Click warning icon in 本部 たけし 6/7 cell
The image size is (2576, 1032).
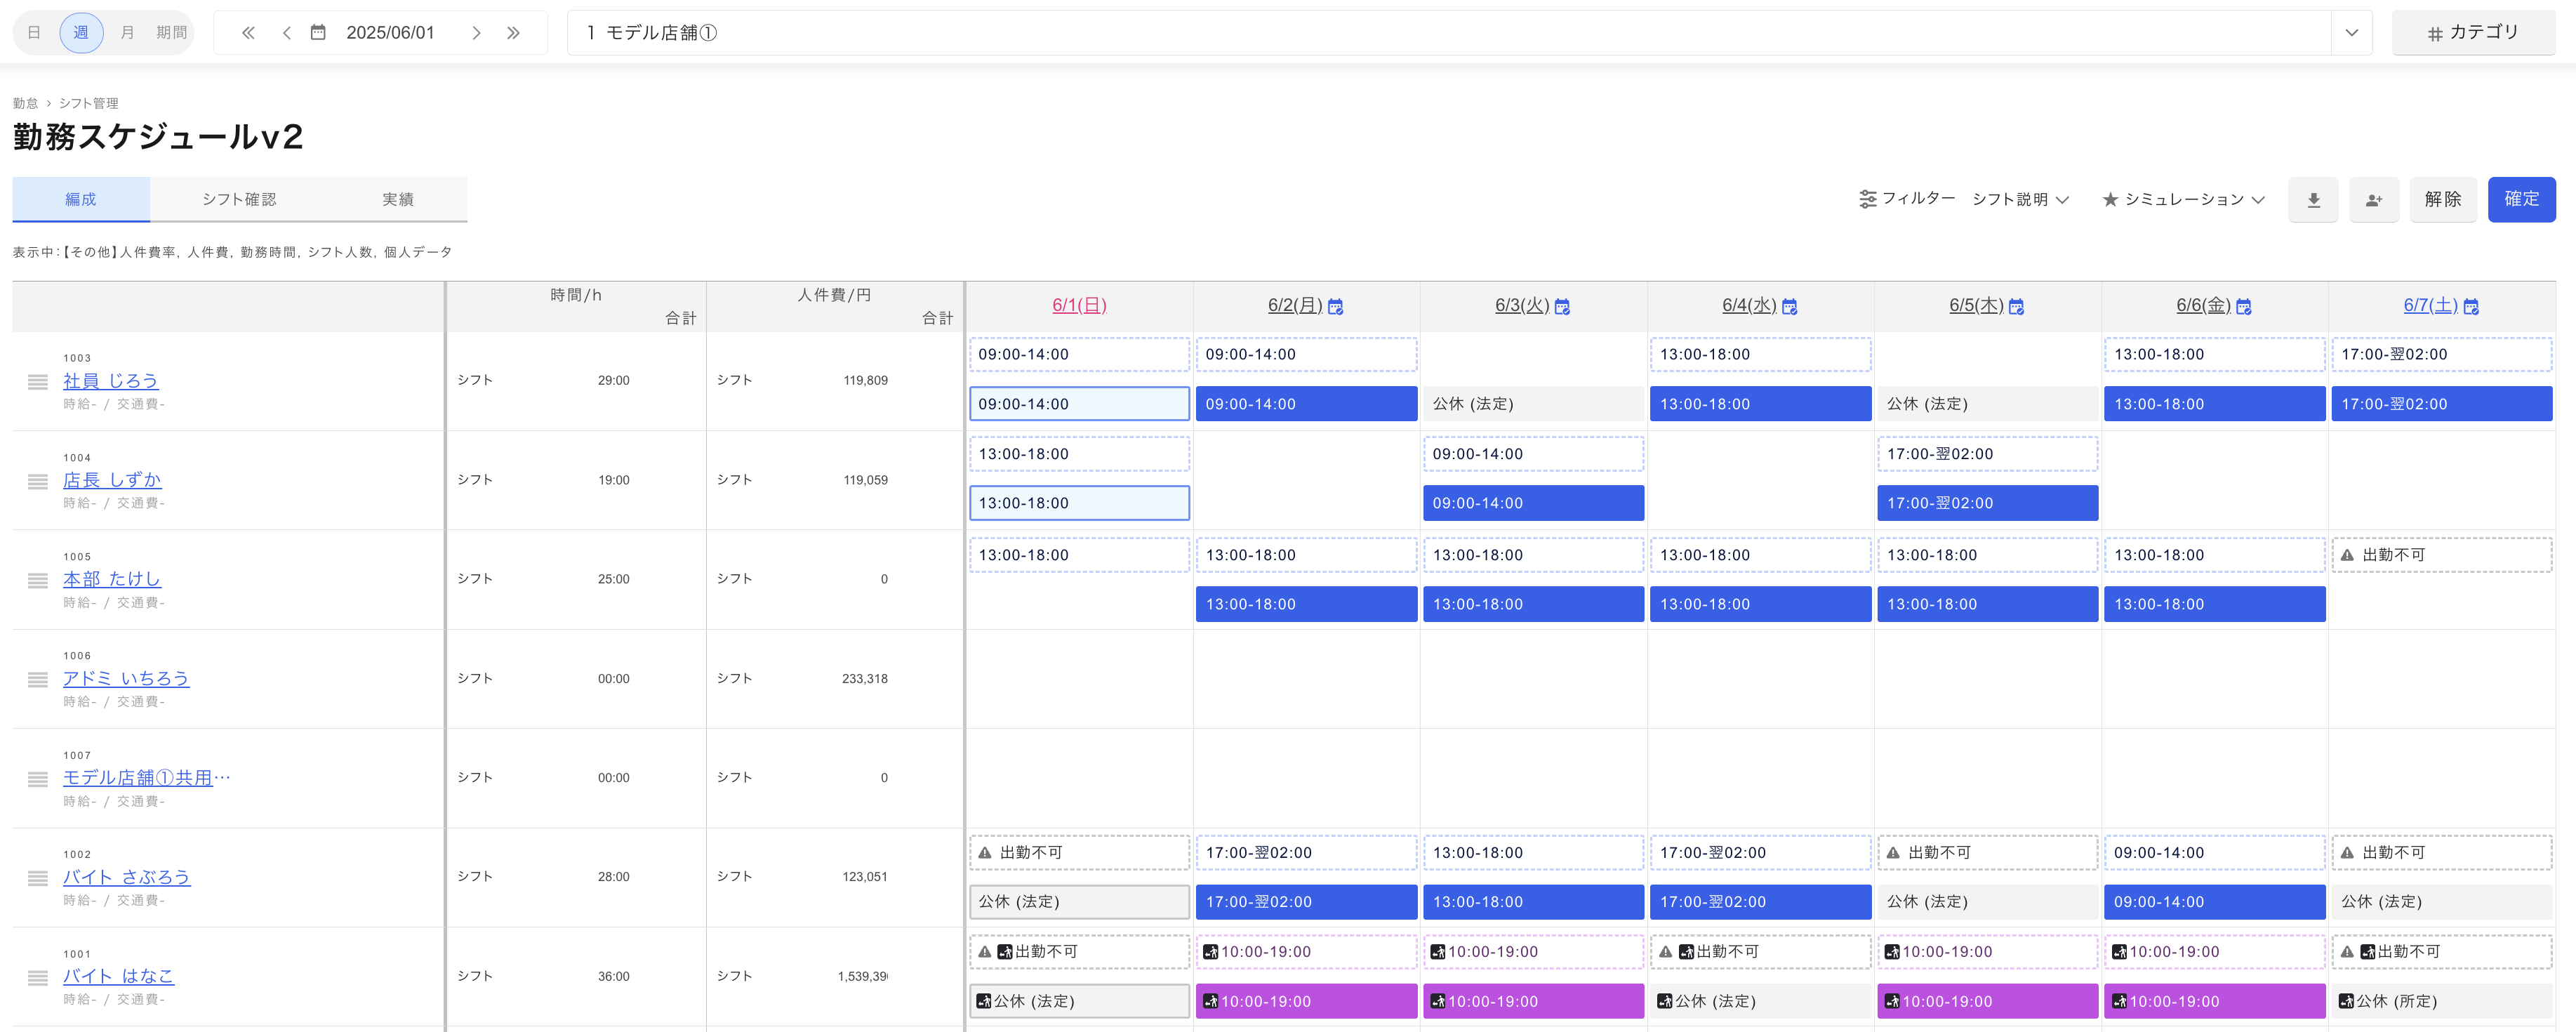[2347, 555]
